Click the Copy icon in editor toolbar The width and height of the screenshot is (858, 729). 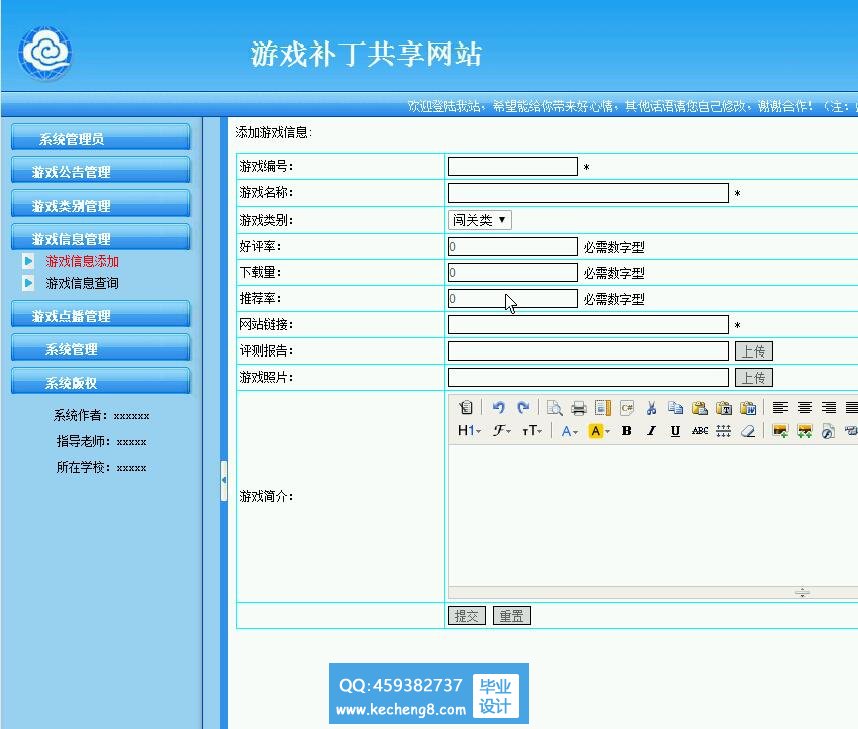pos(675,408)
